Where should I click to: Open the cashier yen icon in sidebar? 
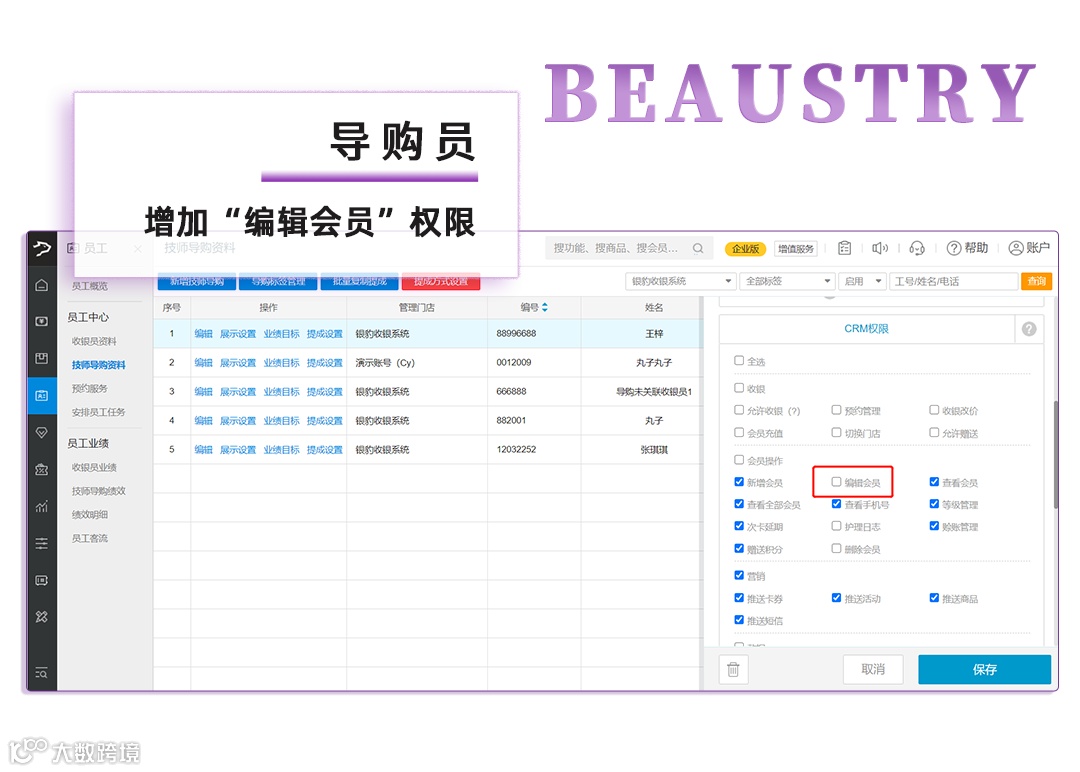click(41, 322)
